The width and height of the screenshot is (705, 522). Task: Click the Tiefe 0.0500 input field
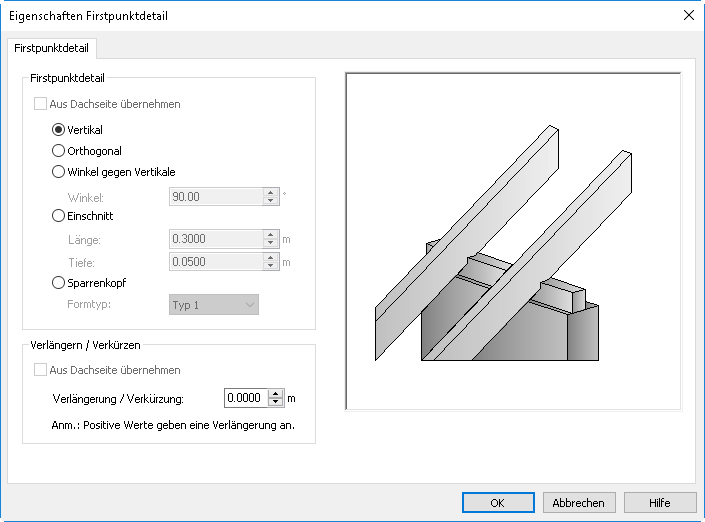[x=216, y=262]
